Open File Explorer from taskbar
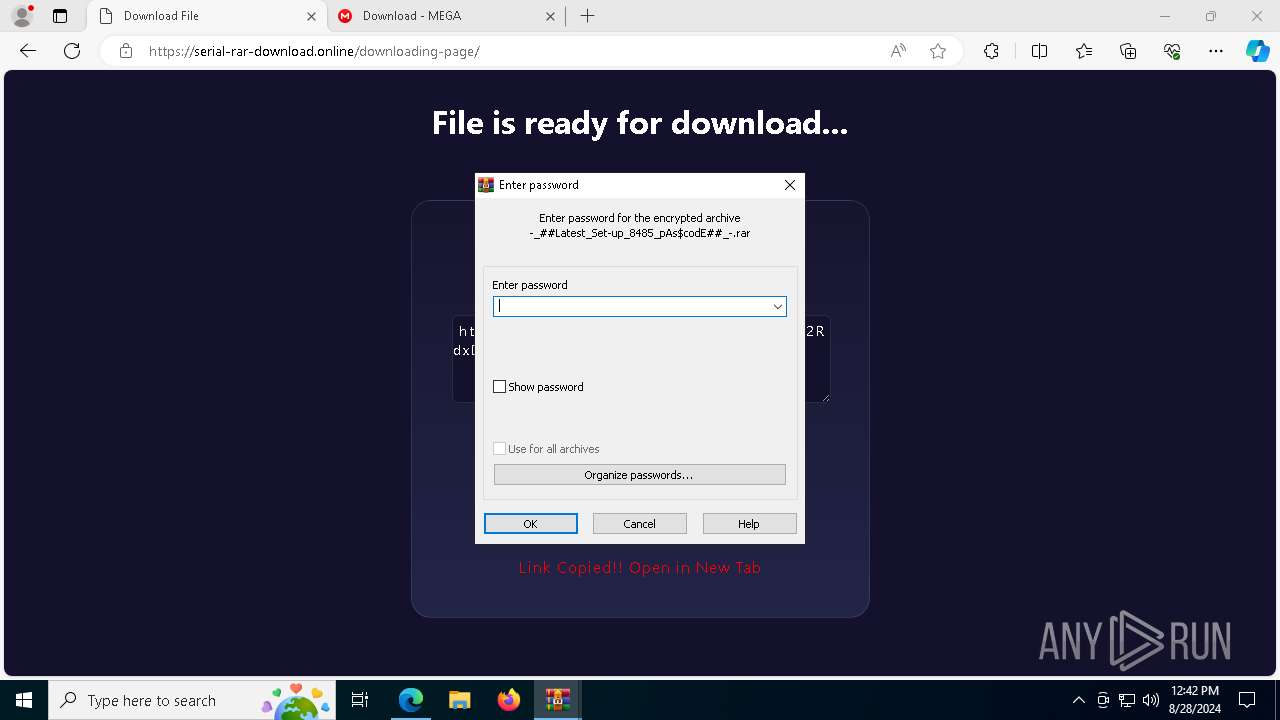Viewport: 1280px width, 720px height. coord(459,700)
